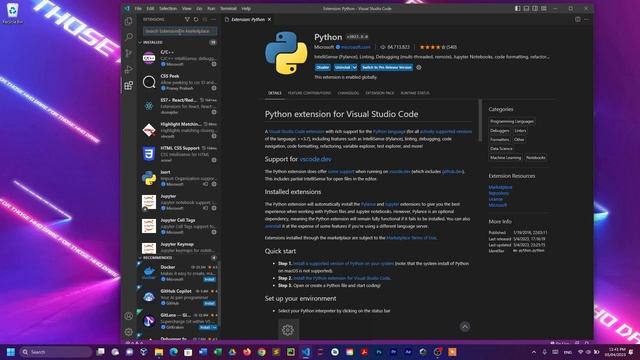
Task: Split the editor right
Action: pyautogui.click(x=578, y=19)
